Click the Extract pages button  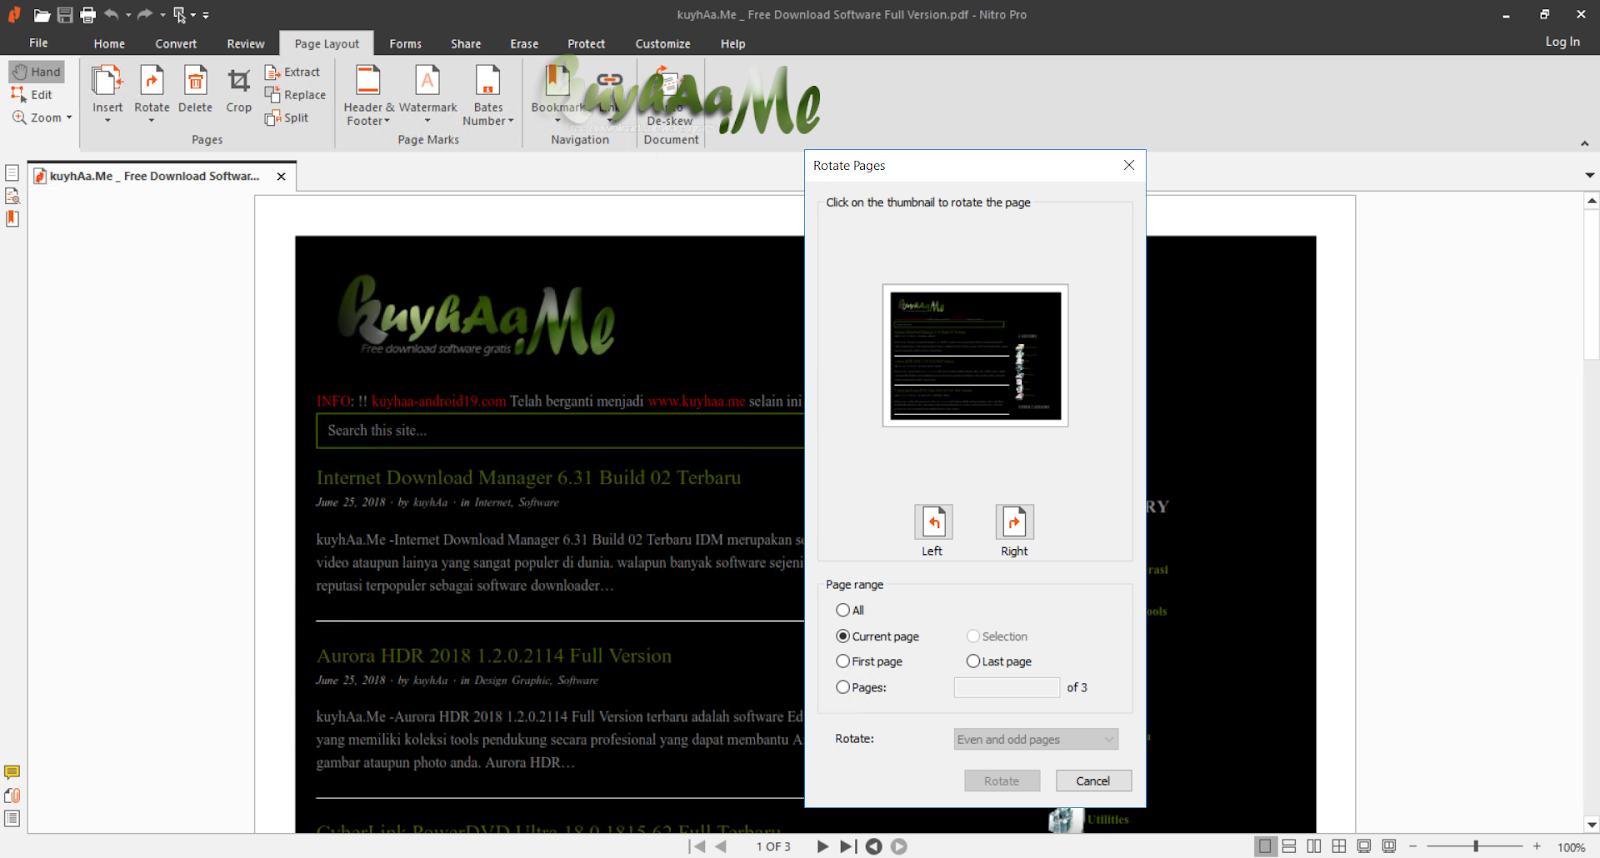pyautogui.click(x=292, y=72)
